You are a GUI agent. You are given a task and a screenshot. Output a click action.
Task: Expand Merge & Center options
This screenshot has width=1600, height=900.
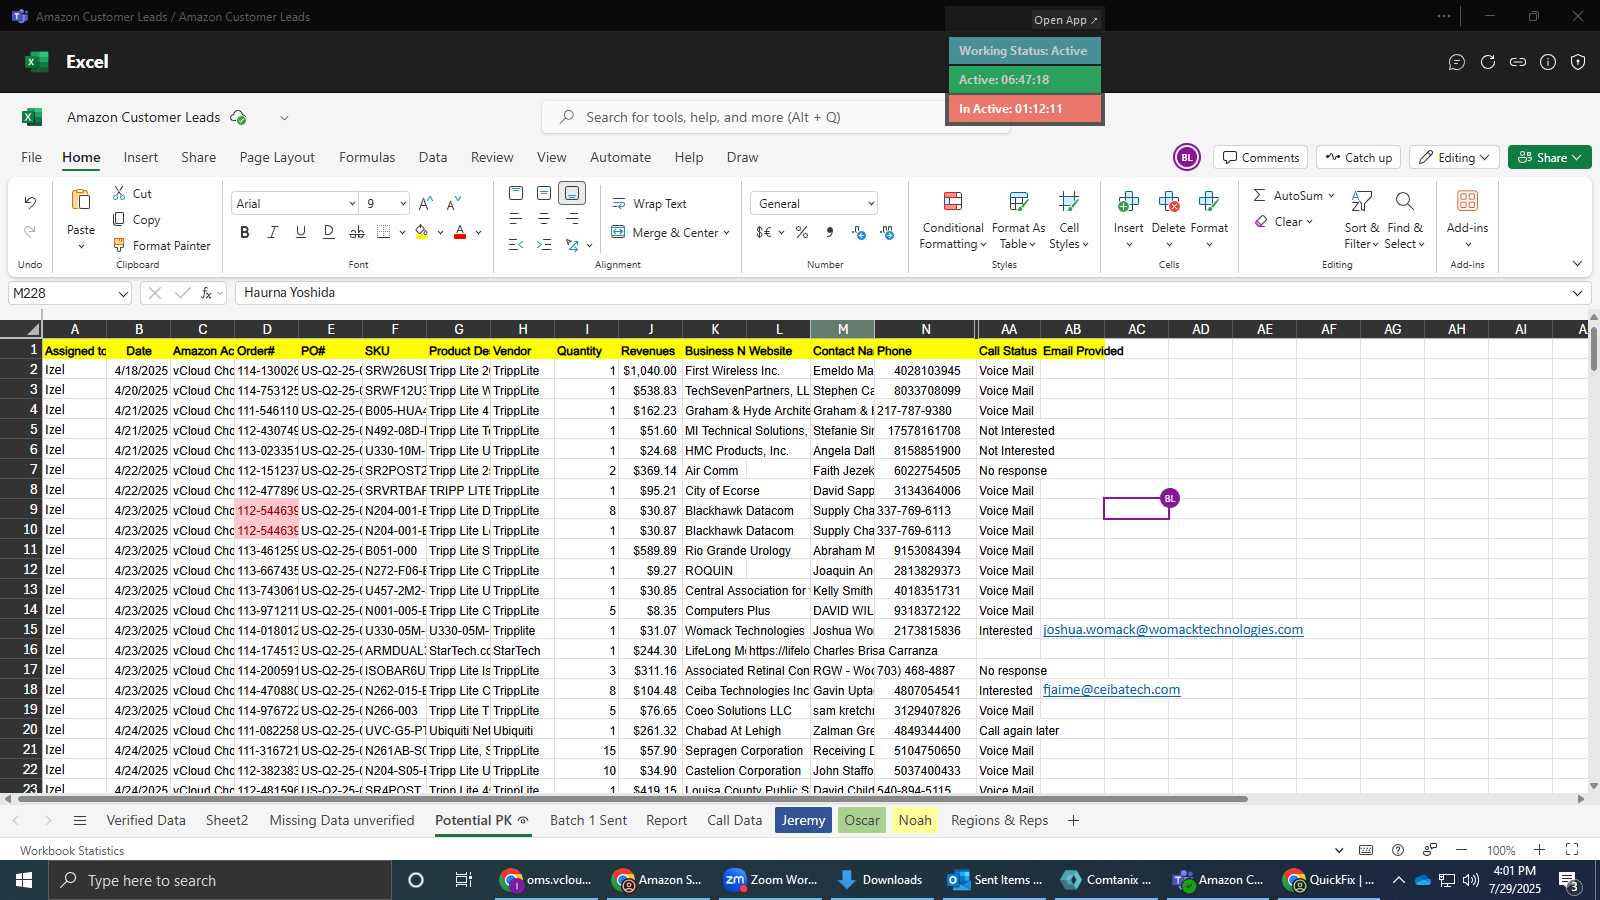(726, 232)
